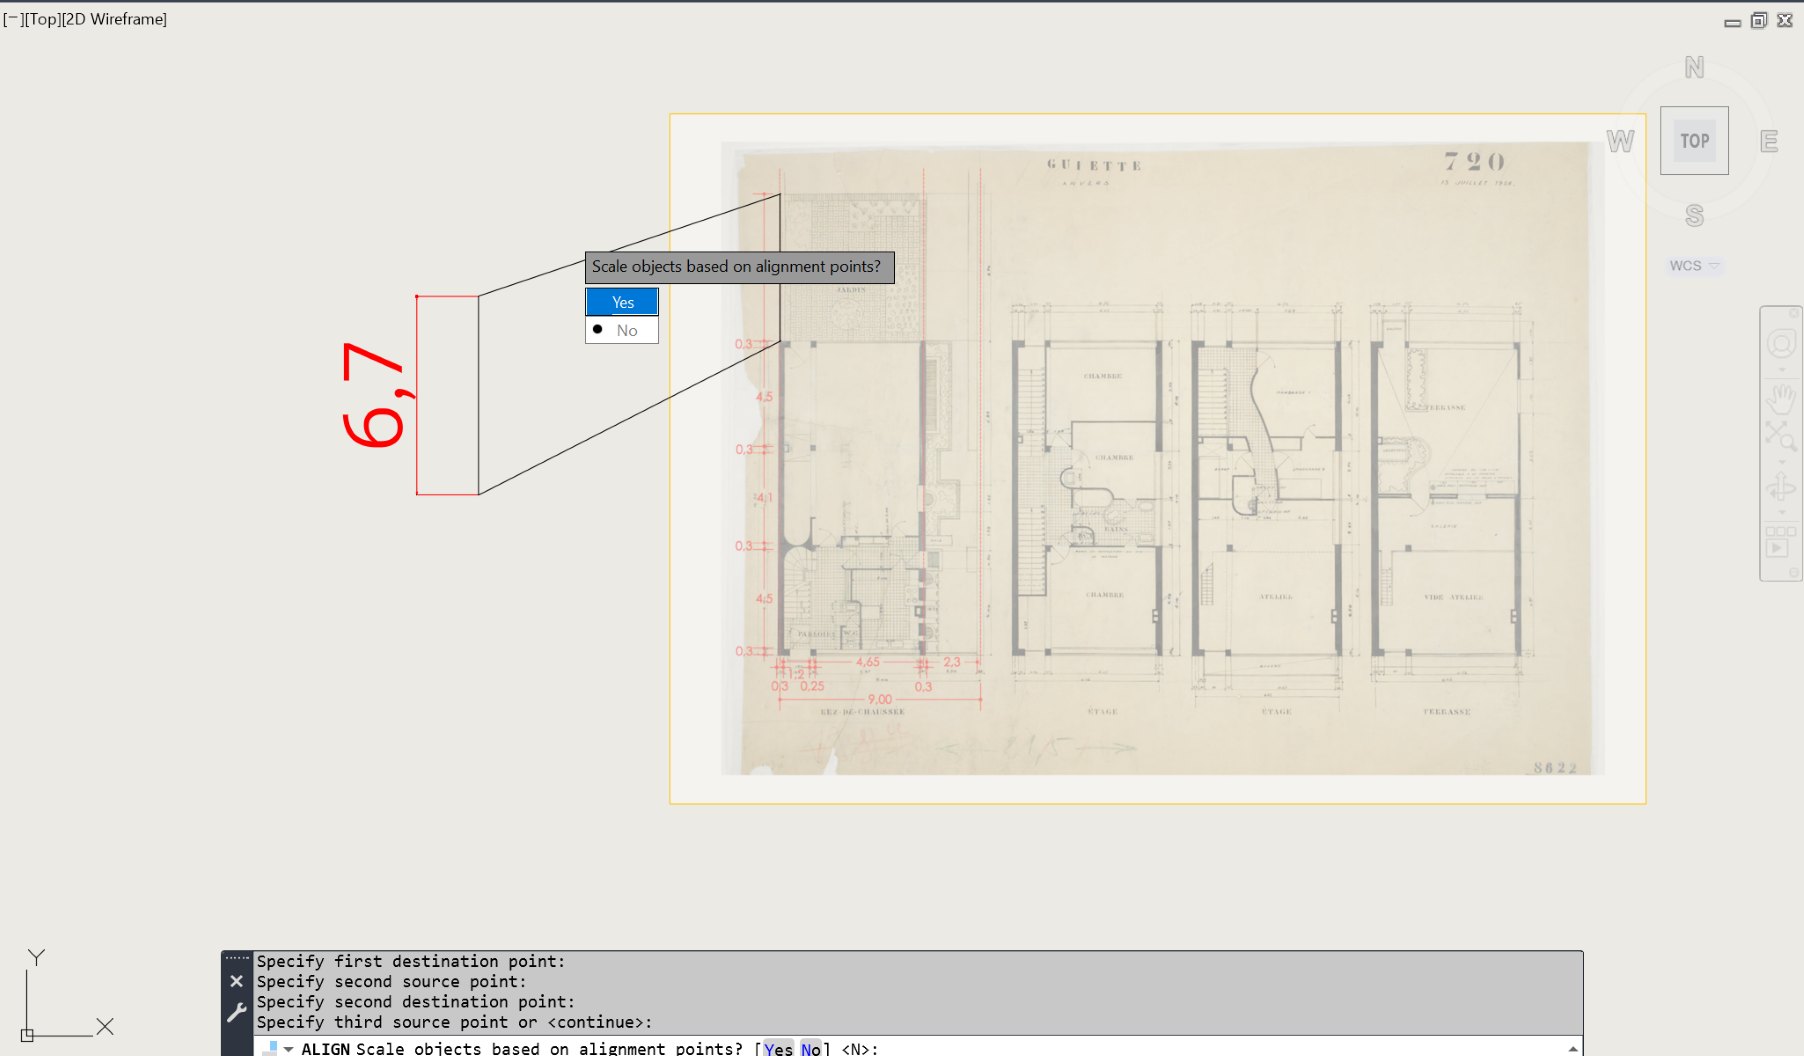Open the [Top] view controls menu
This screenshot has width=1804, height=1056.
(42, 19)
